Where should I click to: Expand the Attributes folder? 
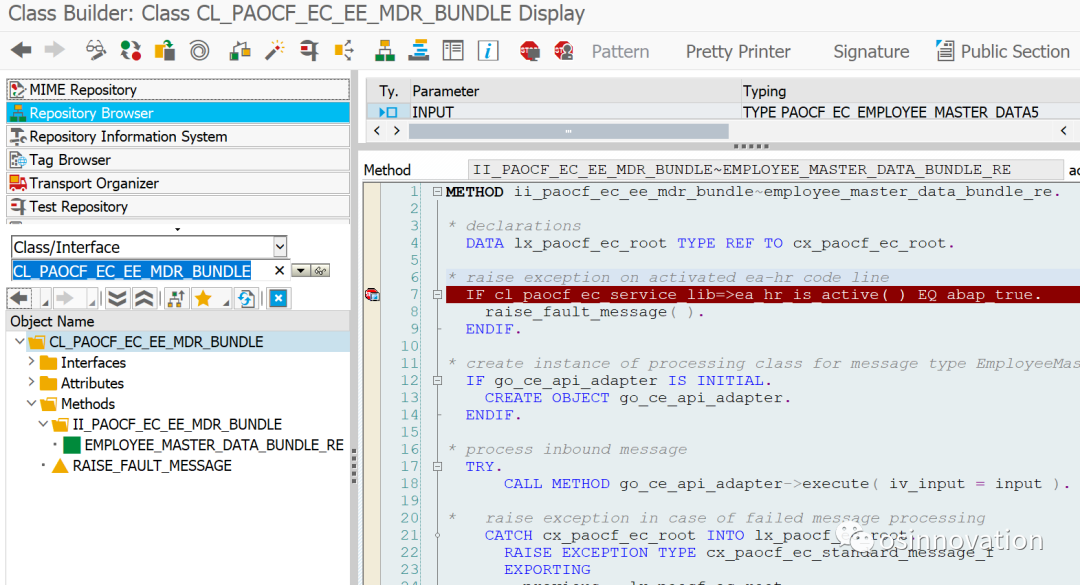click(x=31, y=382)
